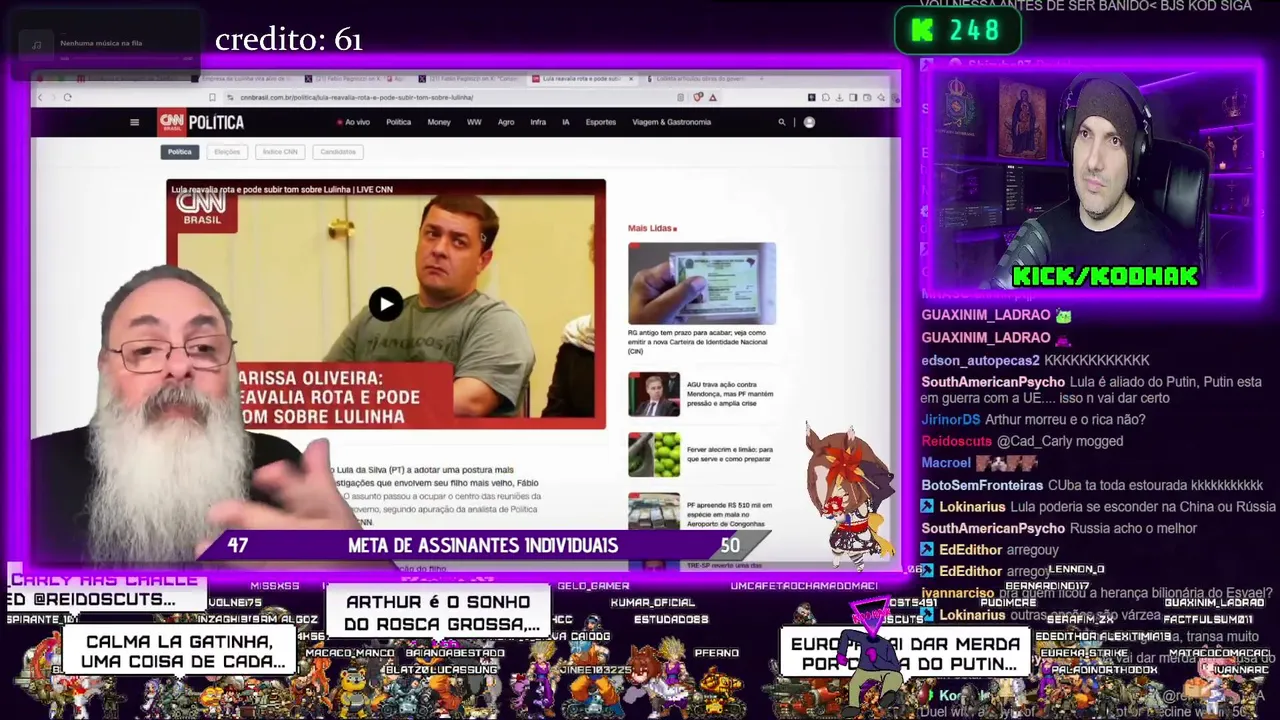The image size is (1280, 720).
Task: Click chat username 'Reidoscuts'
Action: tap(957, 441)
